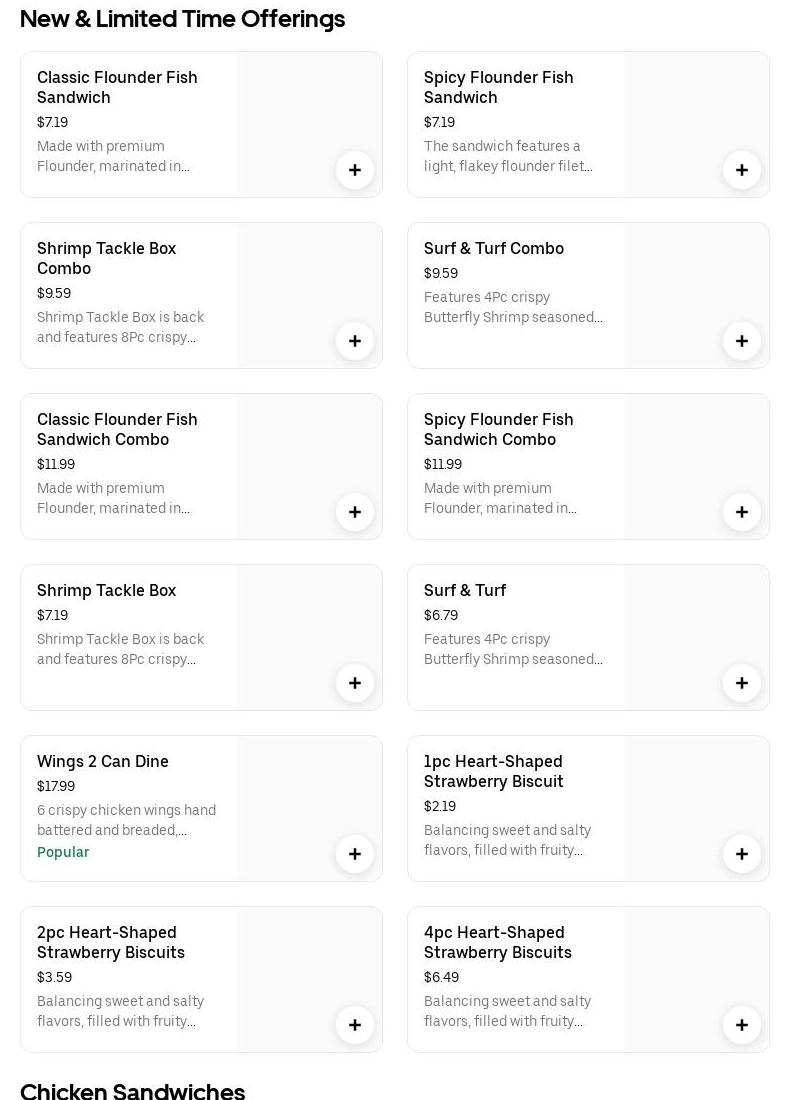Add Classic Flounder Fish Sandwich to cart
This screenshot has width=804, height=1100.
click(x=355, y=170)
